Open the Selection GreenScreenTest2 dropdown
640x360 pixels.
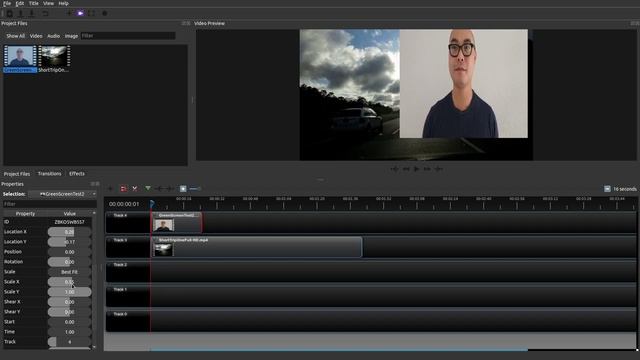coord(63,194)
